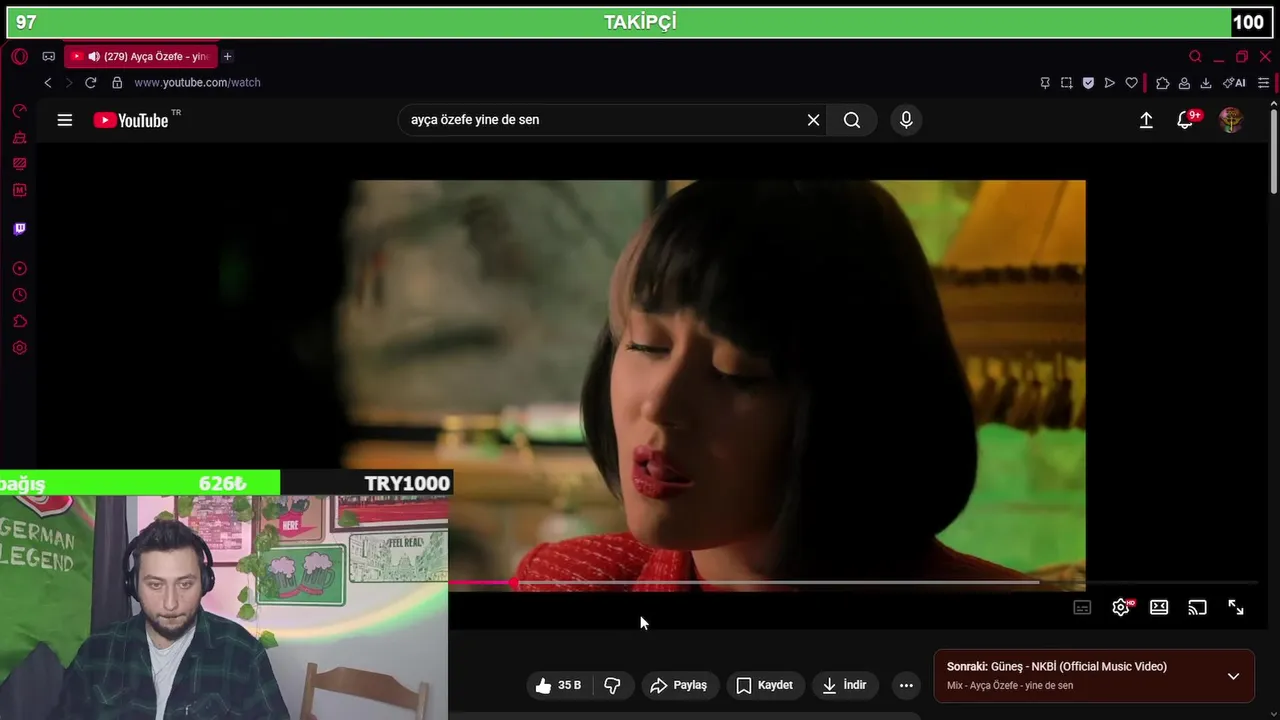Open the Opera GX main menu logo
This screenshot has height=720, width=1280.
click(20, 57)
